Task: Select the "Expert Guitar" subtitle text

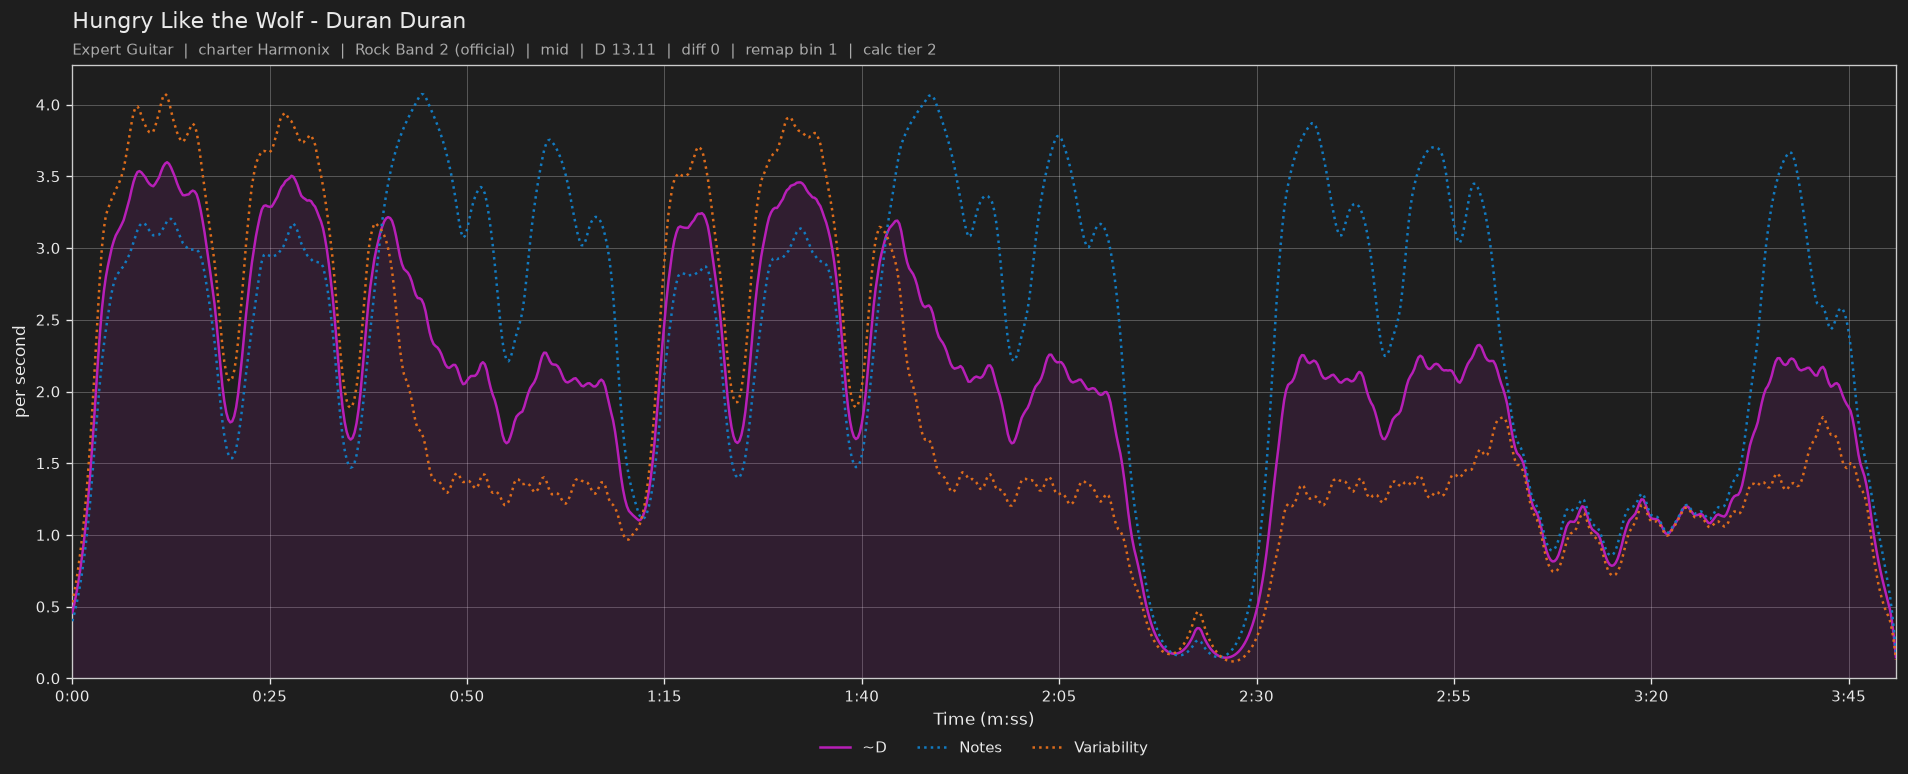Action: click(123, 50)
